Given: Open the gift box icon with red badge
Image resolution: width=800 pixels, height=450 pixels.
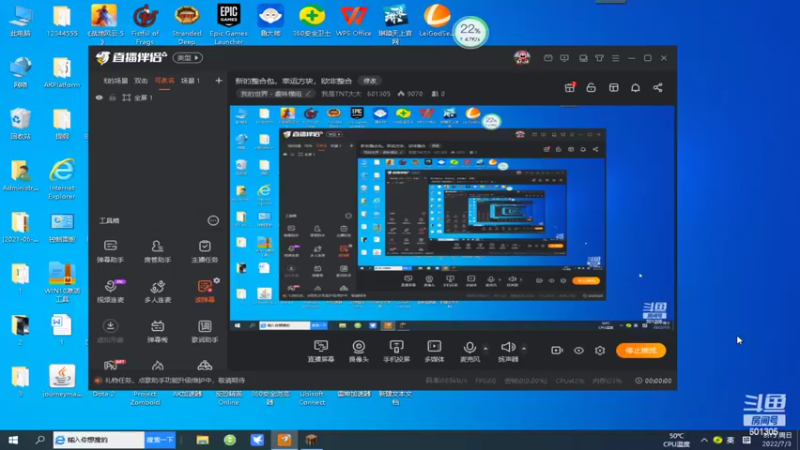Looking at the screenshot, I should click(569, 88).
